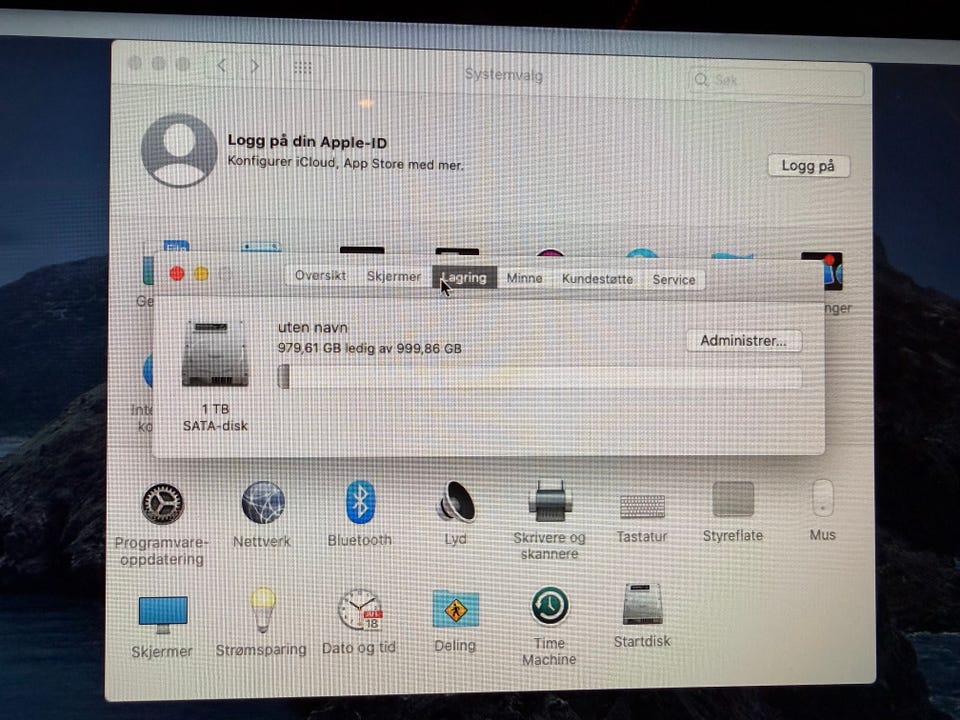Select the Lagring tab
960x720 pixels.
tap(465, 277)
